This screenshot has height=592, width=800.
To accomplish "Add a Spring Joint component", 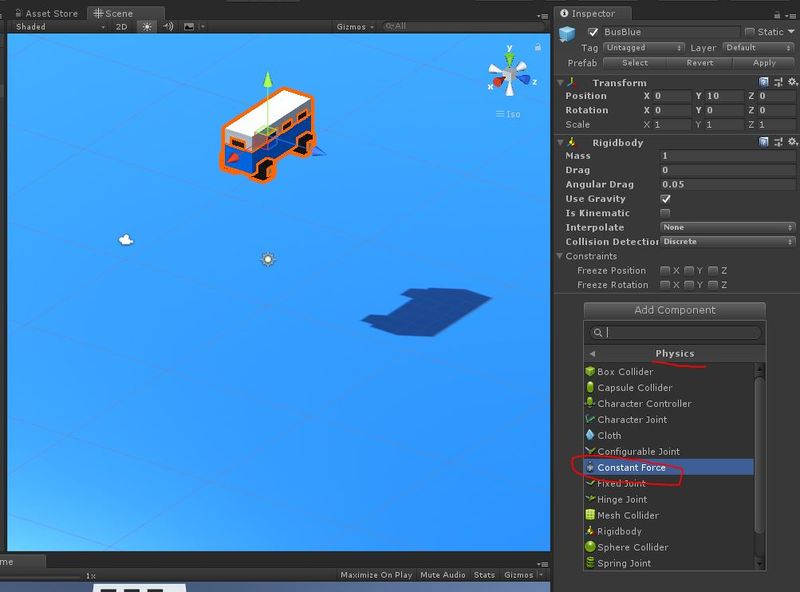I will tap(669, 563).
